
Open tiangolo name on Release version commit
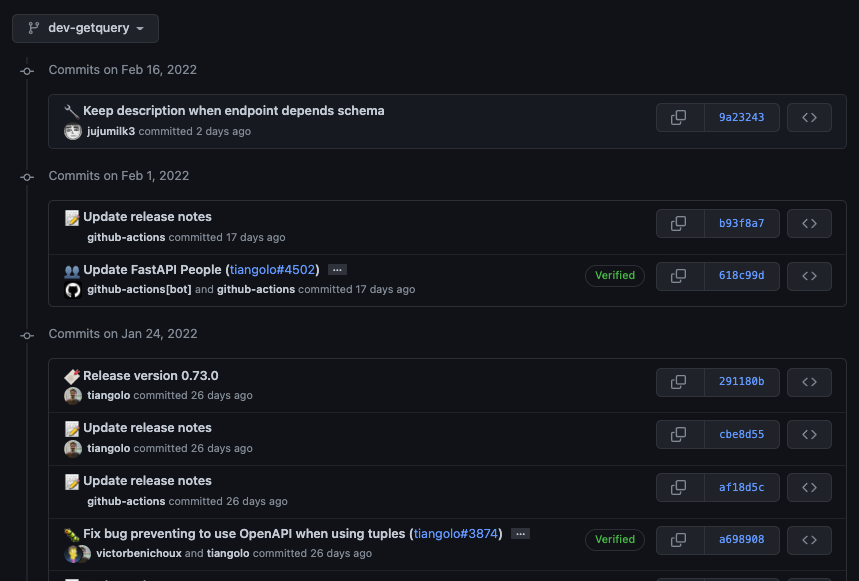tap(108, 395)
